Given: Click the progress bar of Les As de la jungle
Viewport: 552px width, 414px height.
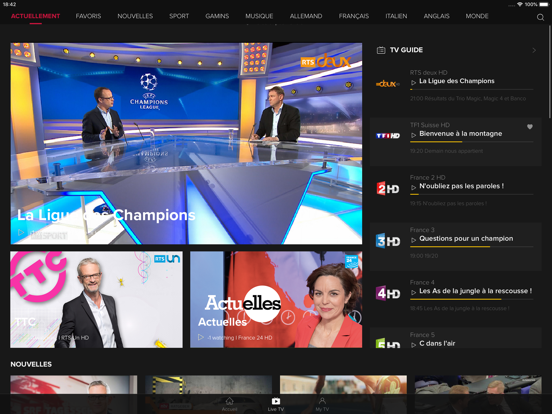Looking at the screenshot, I should pyautogui.click(x=472, y=299).
